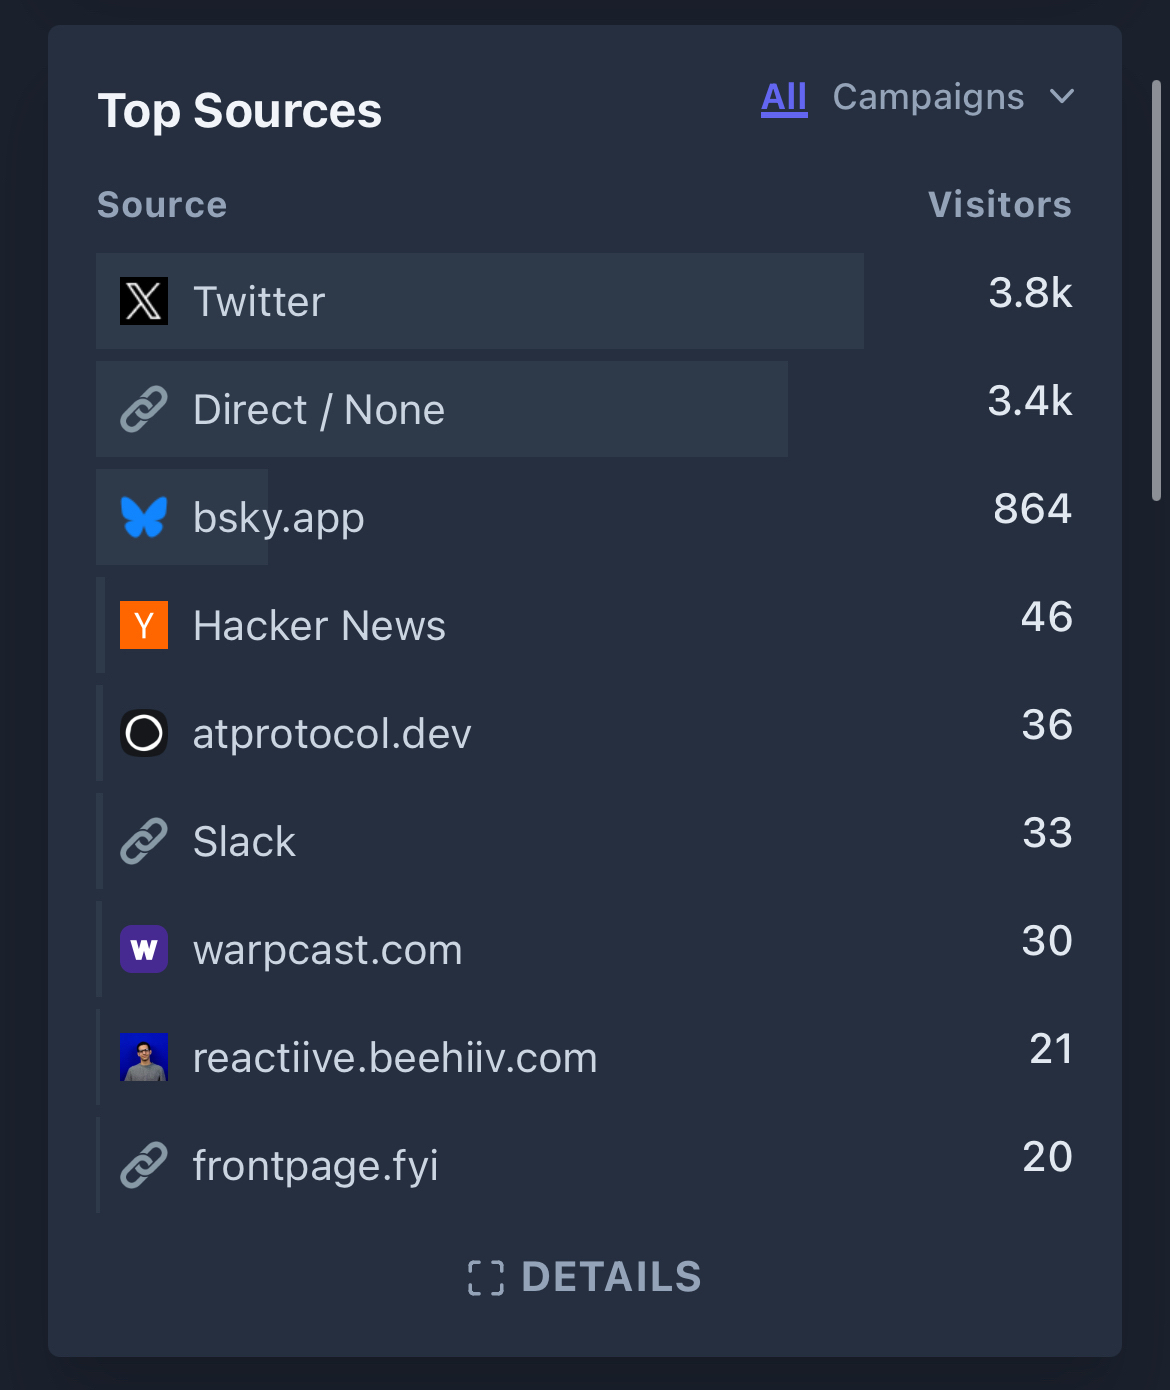
Task: Click the frontpage.fyi chain-link icon
Action: pyautogui.click(x=144, y=1165)
